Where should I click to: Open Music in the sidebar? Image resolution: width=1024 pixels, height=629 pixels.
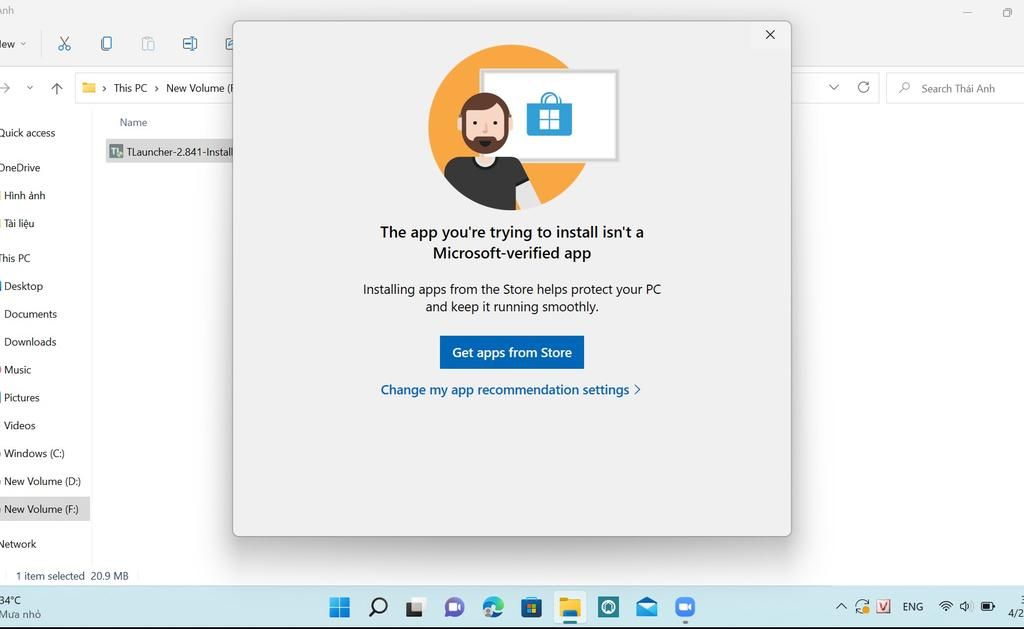point(17,370)
